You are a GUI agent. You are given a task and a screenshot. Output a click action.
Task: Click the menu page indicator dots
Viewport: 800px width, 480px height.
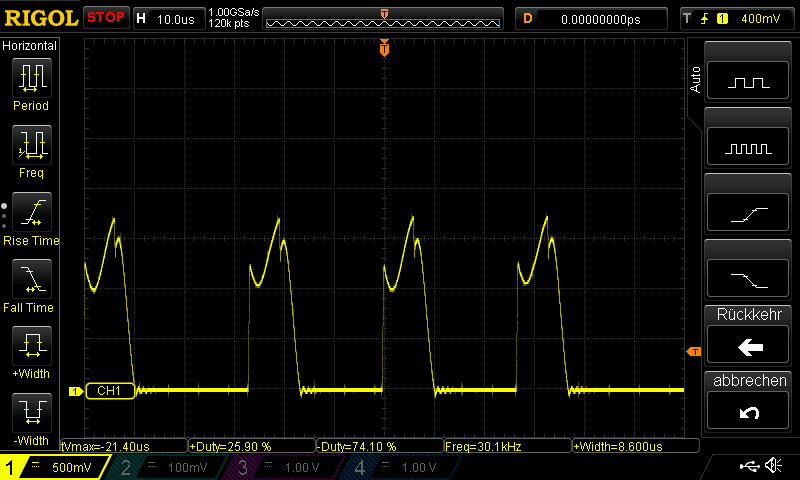click(4, 215)
